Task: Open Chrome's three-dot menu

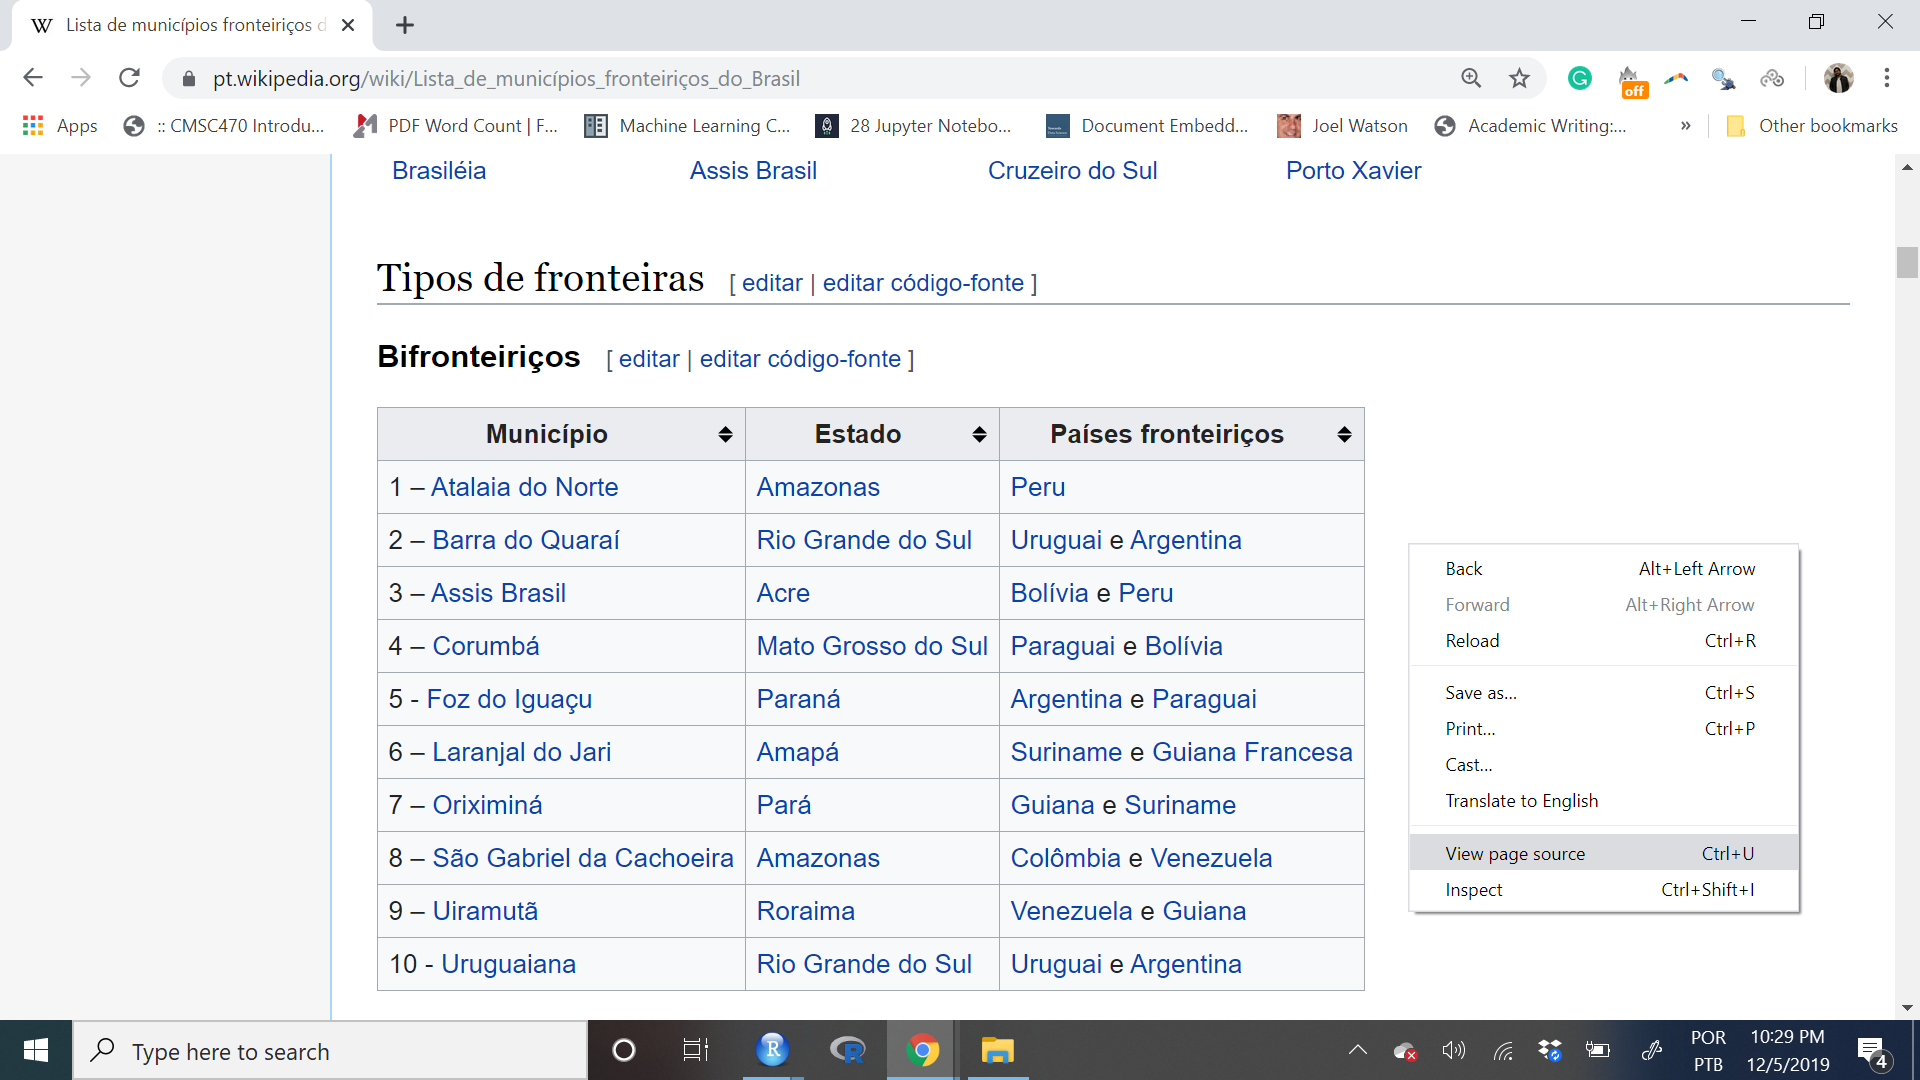Action: pyautogui.click(x=1886, y=78)
